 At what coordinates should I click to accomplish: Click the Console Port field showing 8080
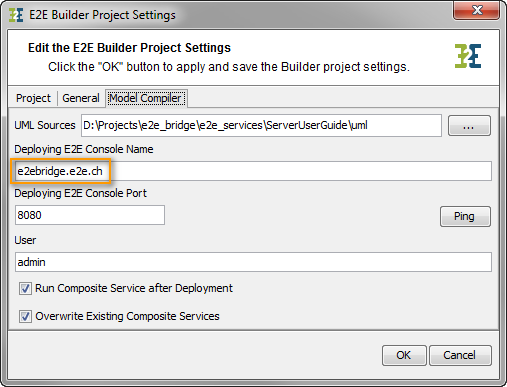tap(90, 215)
